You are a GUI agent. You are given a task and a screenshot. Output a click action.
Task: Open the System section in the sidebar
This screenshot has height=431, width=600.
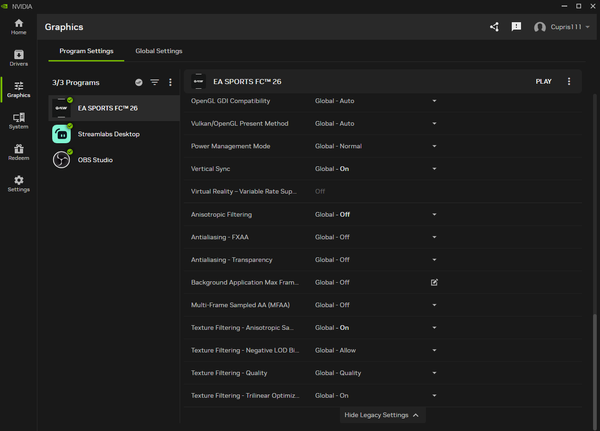(x=18, y=120)
